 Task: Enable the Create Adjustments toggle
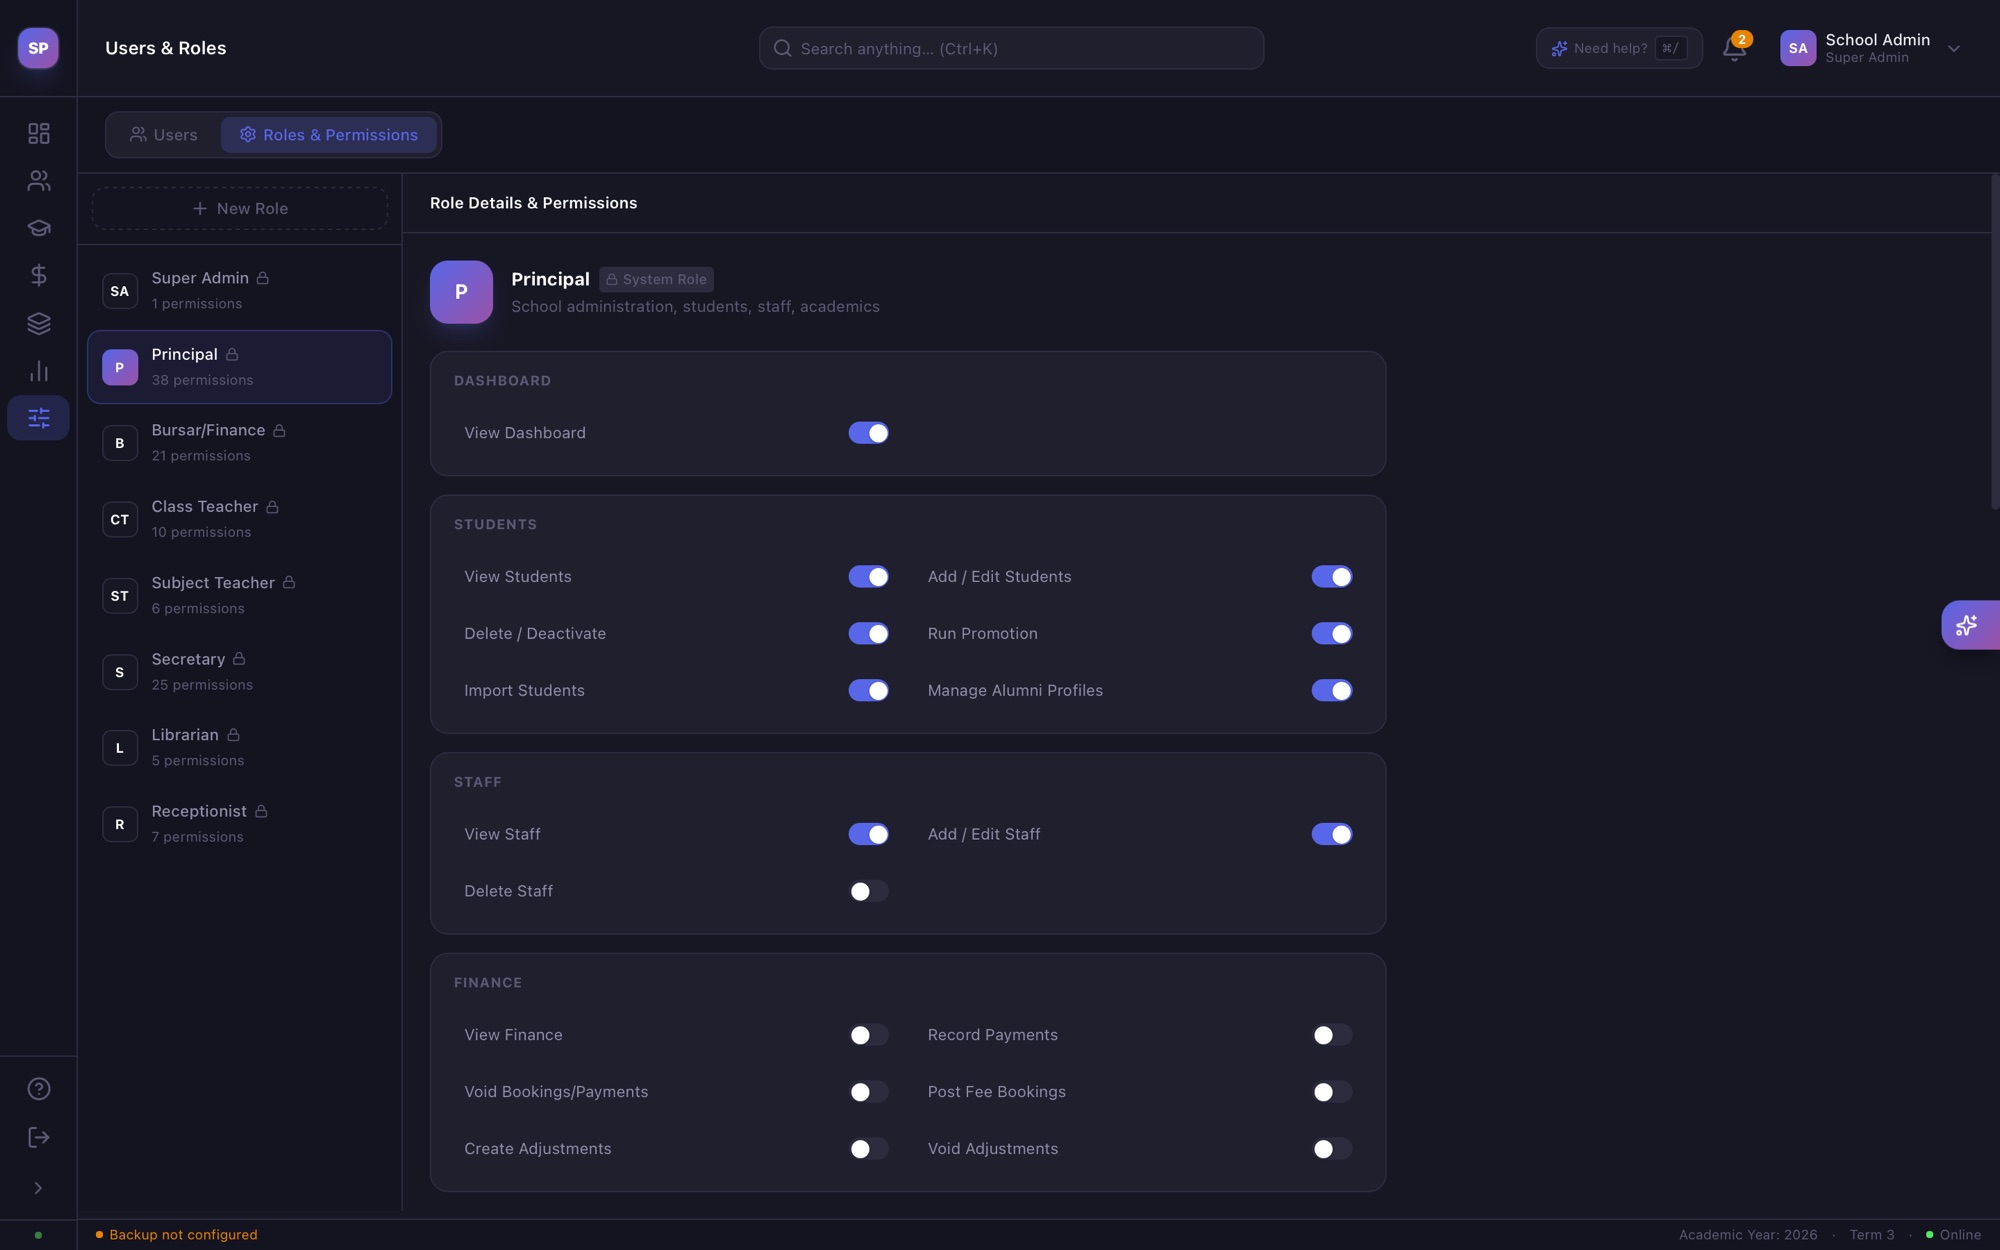868,1149
